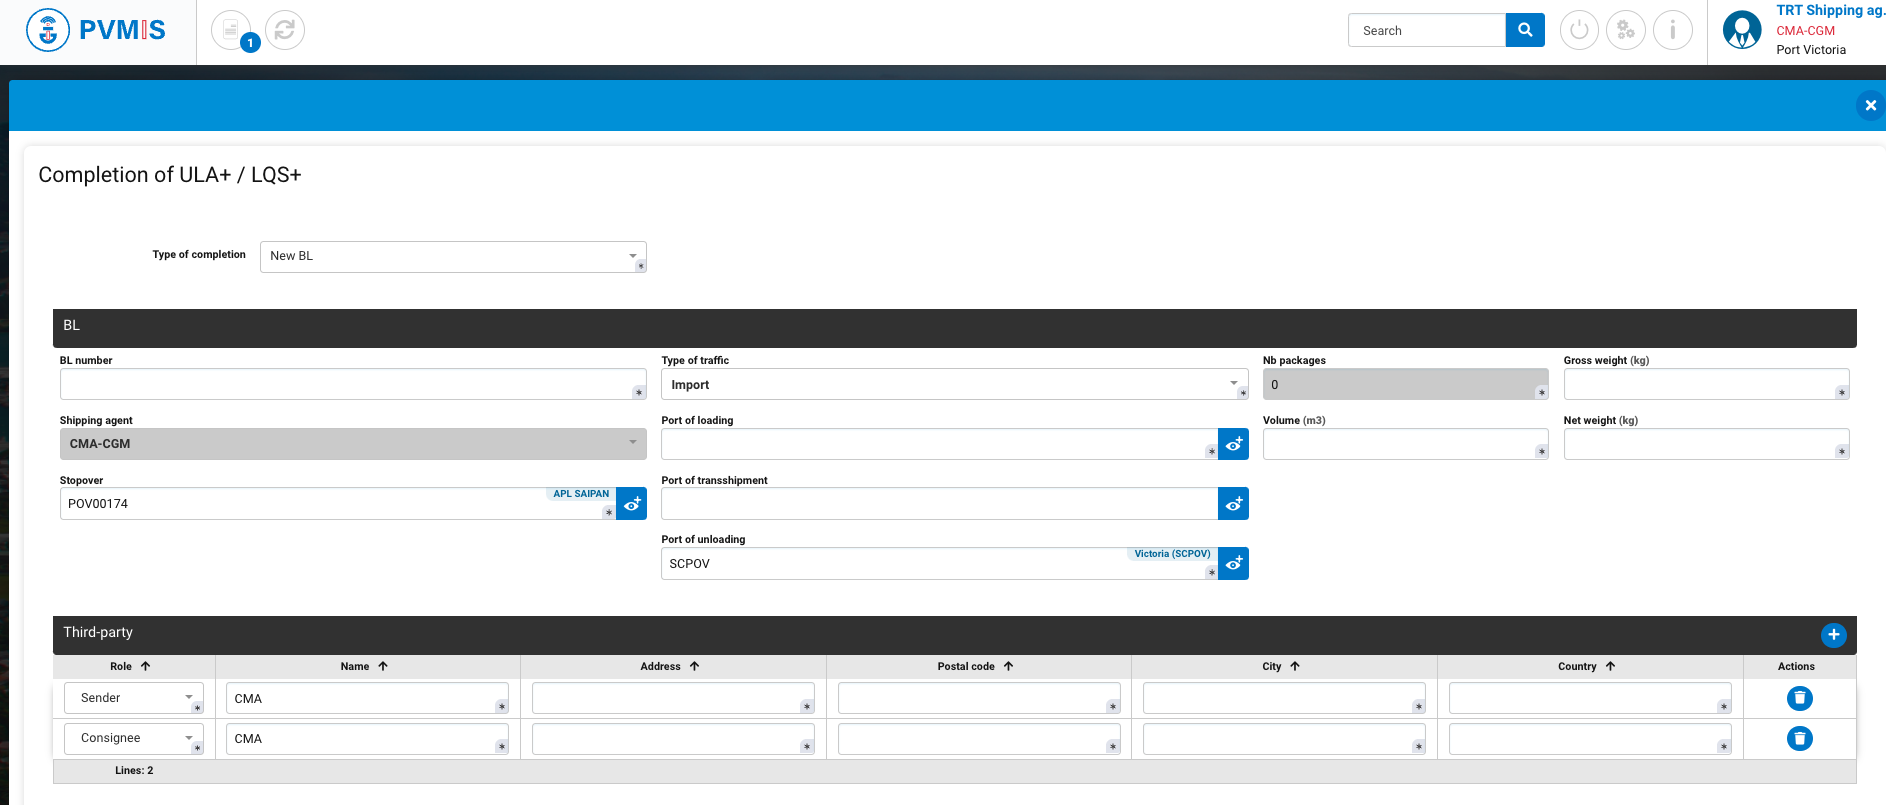Expand the Type of completion dropdown
This screenshot has width=1886, height=805.
[x=453, y=256]
